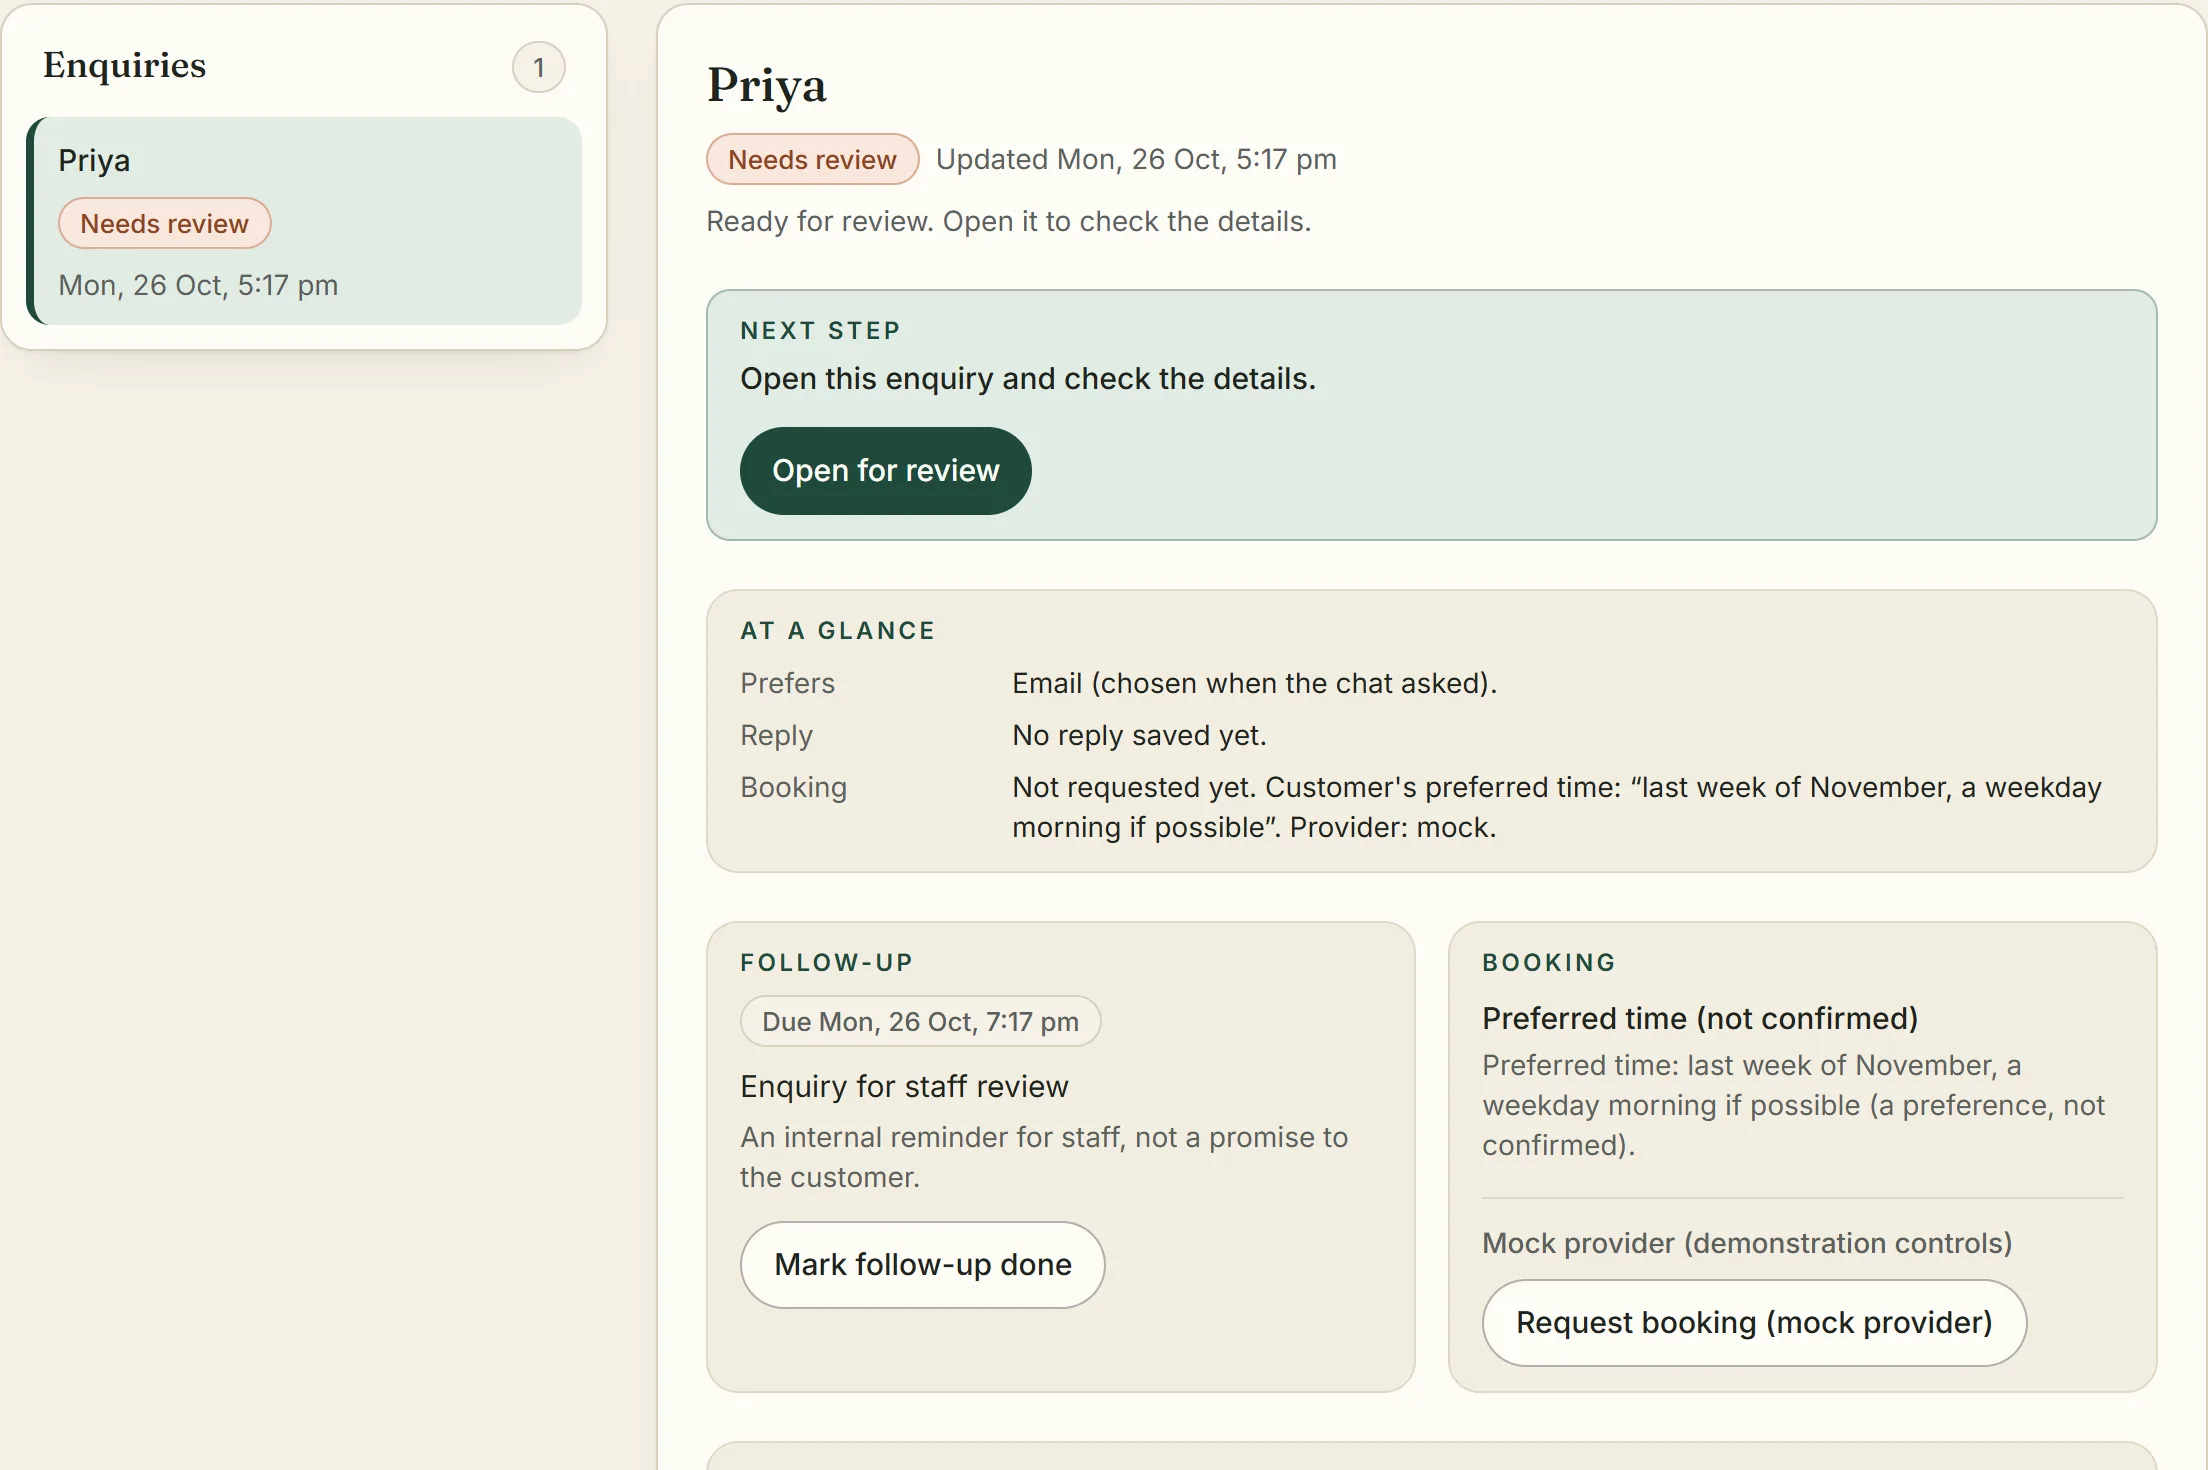
Task: Click the Due Mon, 26 Oct, 7:17 pm chip
Action: click(x=920, y=1021)
